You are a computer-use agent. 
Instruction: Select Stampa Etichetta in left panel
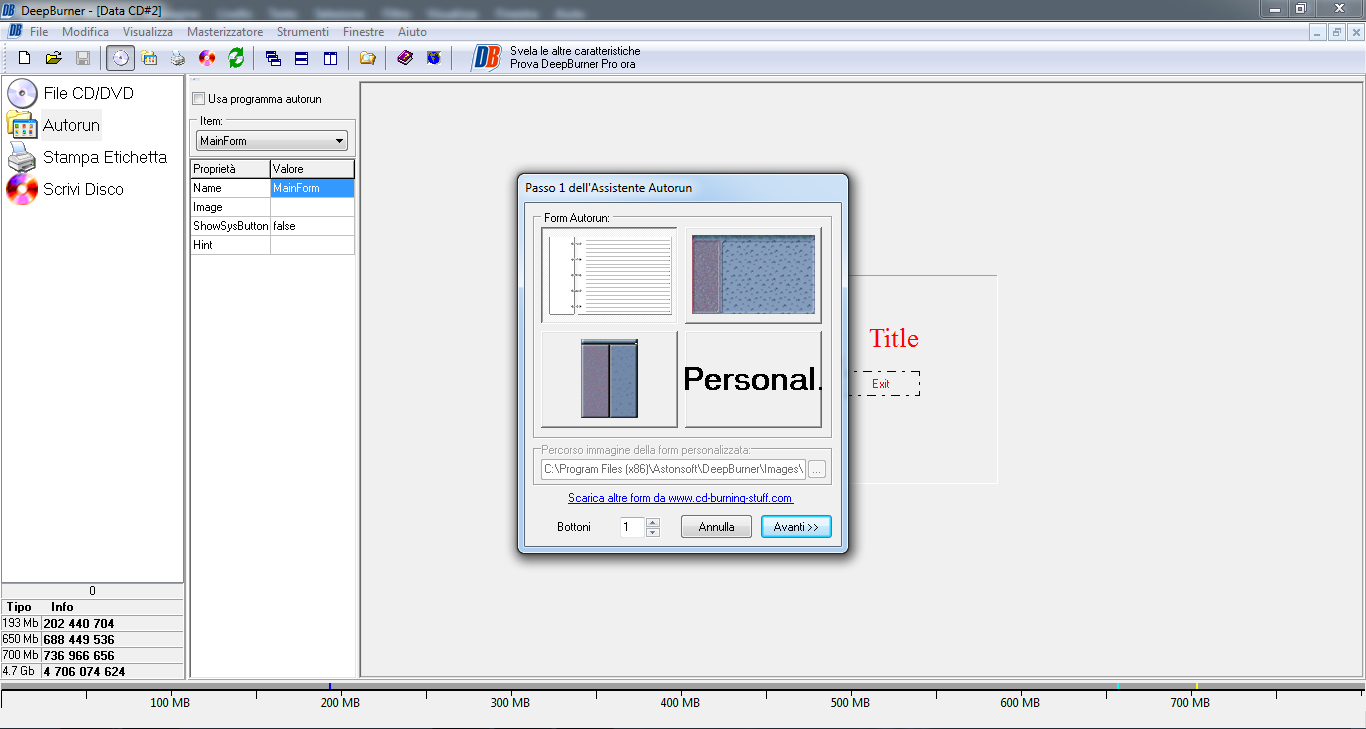click(x=104, y=157)
